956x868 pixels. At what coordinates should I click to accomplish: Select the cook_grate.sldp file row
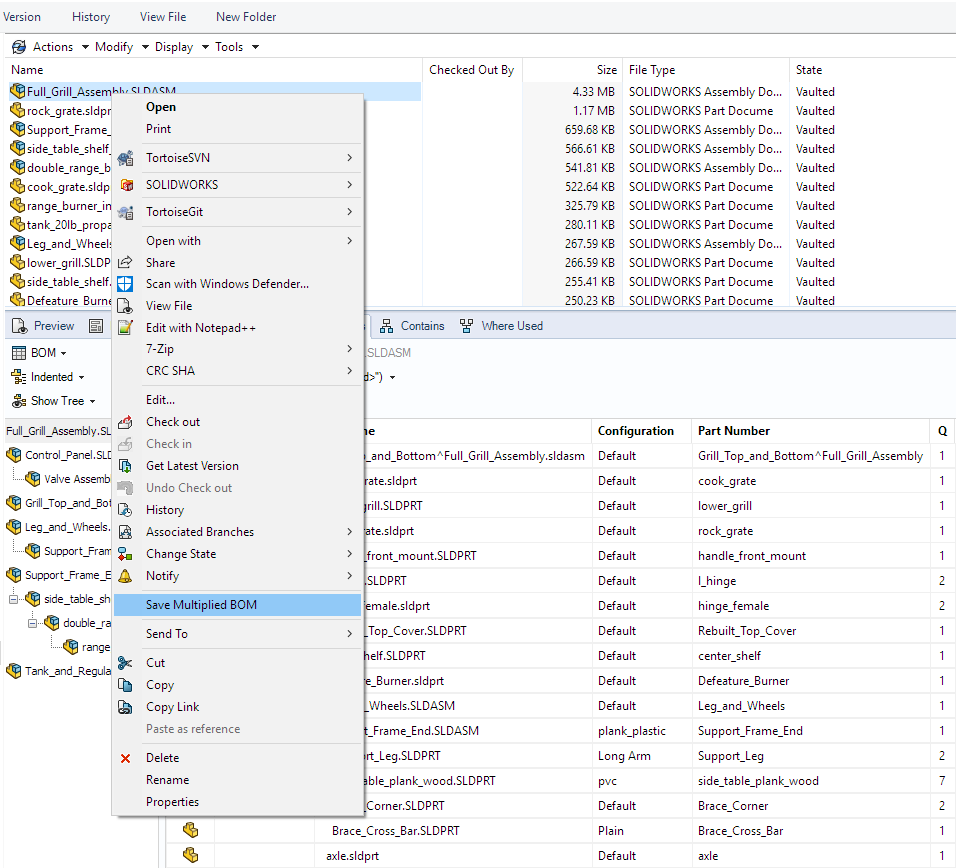point(61,187)
